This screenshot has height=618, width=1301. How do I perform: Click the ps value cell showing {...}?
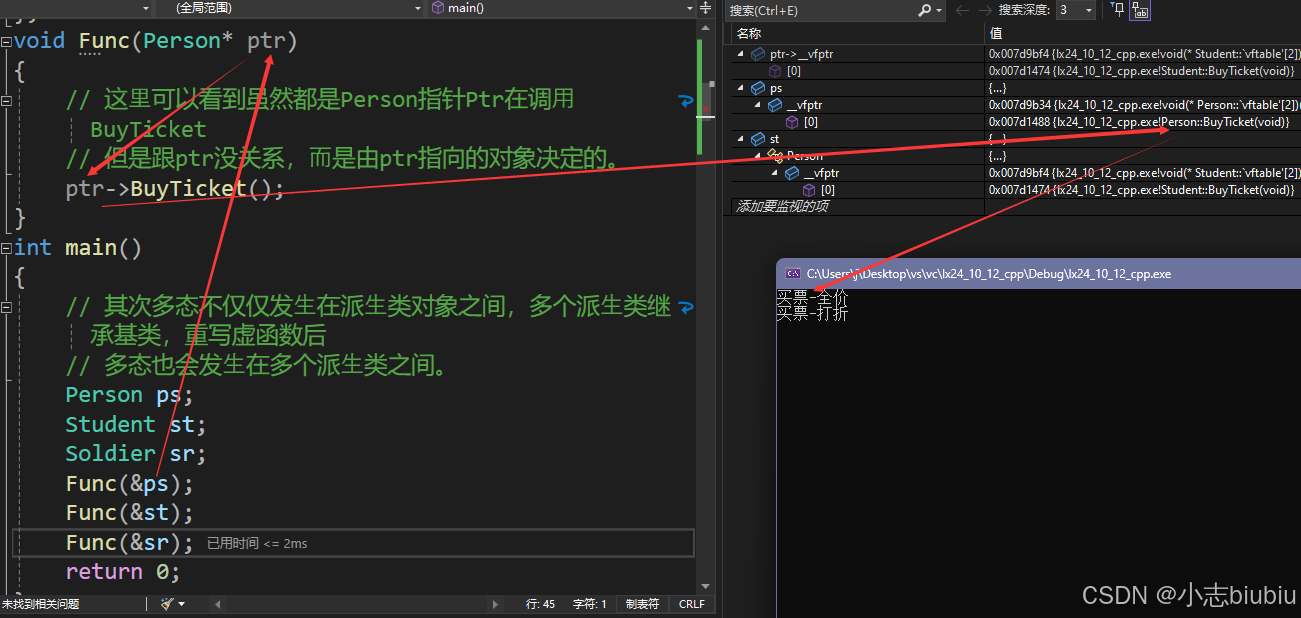point(1143,88)
